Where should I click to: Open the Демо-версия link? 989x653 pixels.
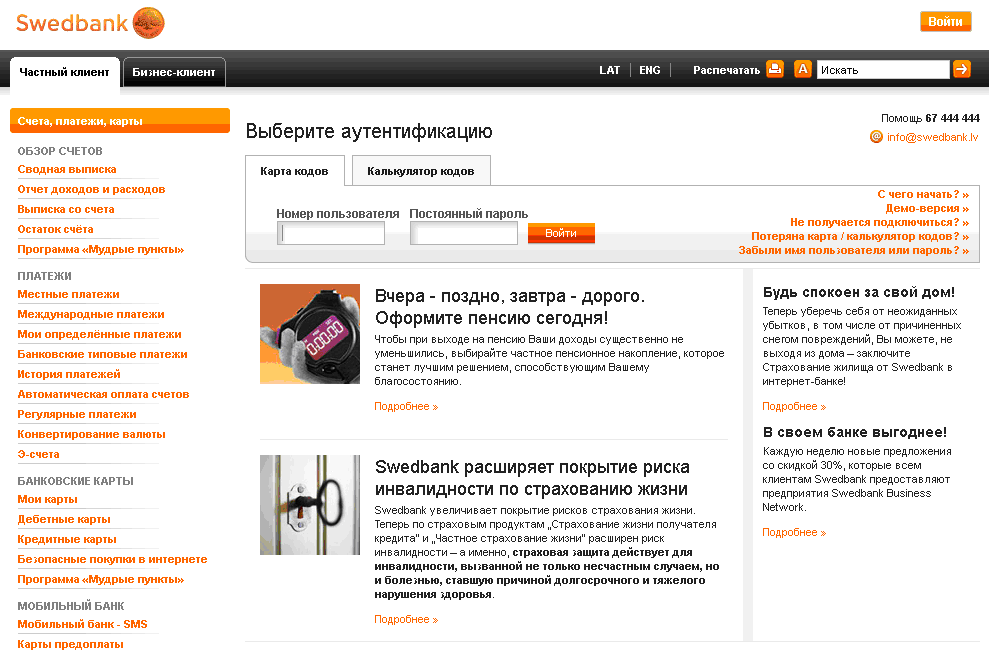(927, 208)
